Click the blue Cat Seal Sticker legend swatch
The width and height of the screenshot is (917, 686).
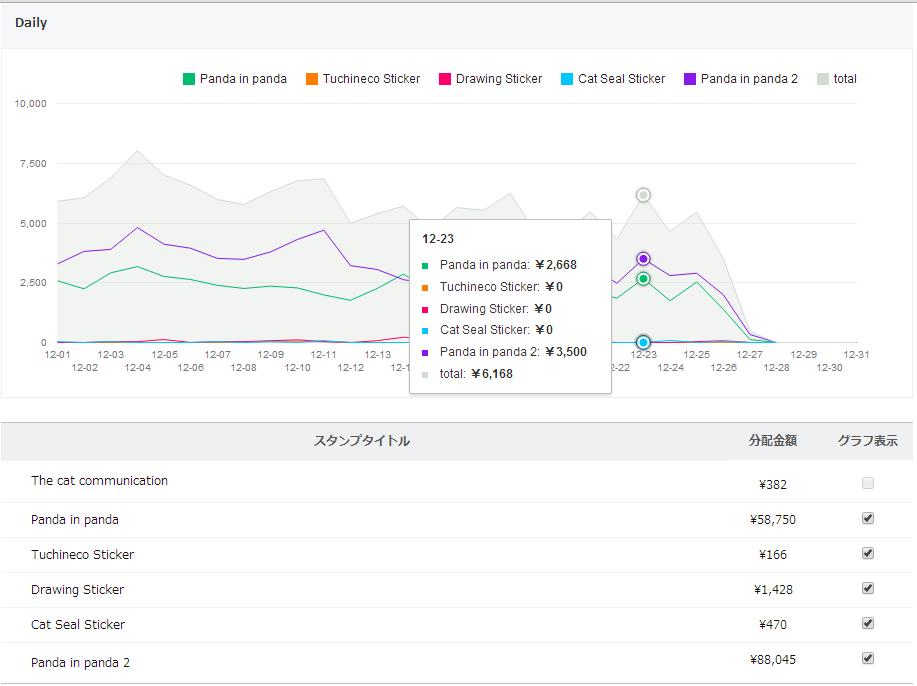coord(567,79)
